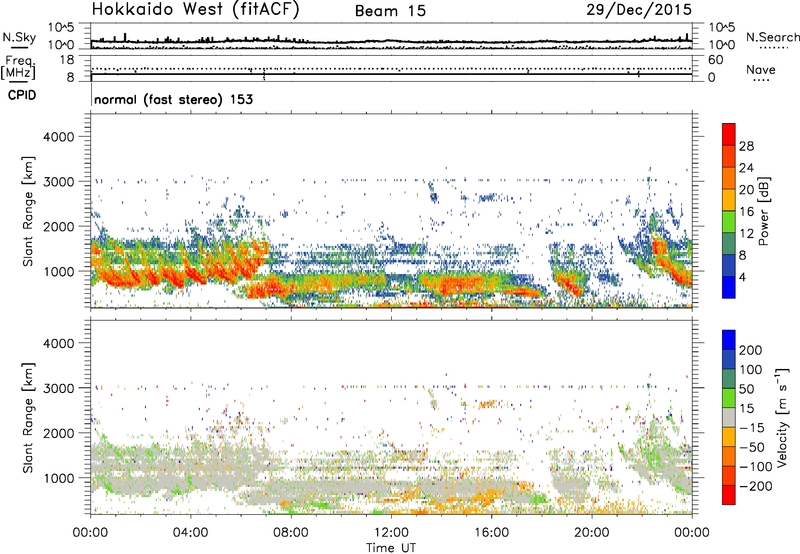Pick the gray segment of the Velocity color bar
The height and width of the screenshot is (554, 800).
point(729,417)
